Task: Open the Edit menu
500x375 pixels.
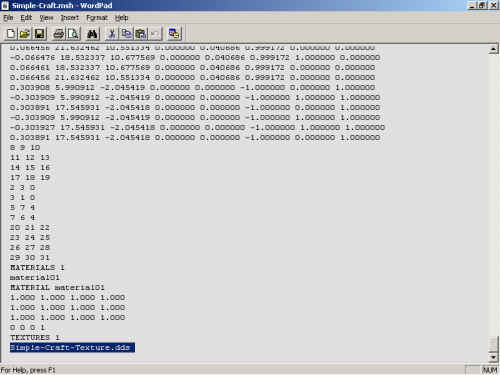Action: [x=26, y=18]
